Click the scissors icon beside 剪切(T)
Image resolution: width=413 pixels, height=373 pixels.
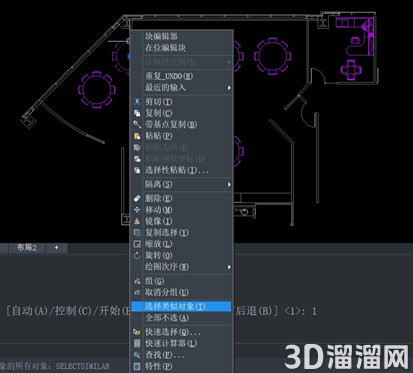137,102
